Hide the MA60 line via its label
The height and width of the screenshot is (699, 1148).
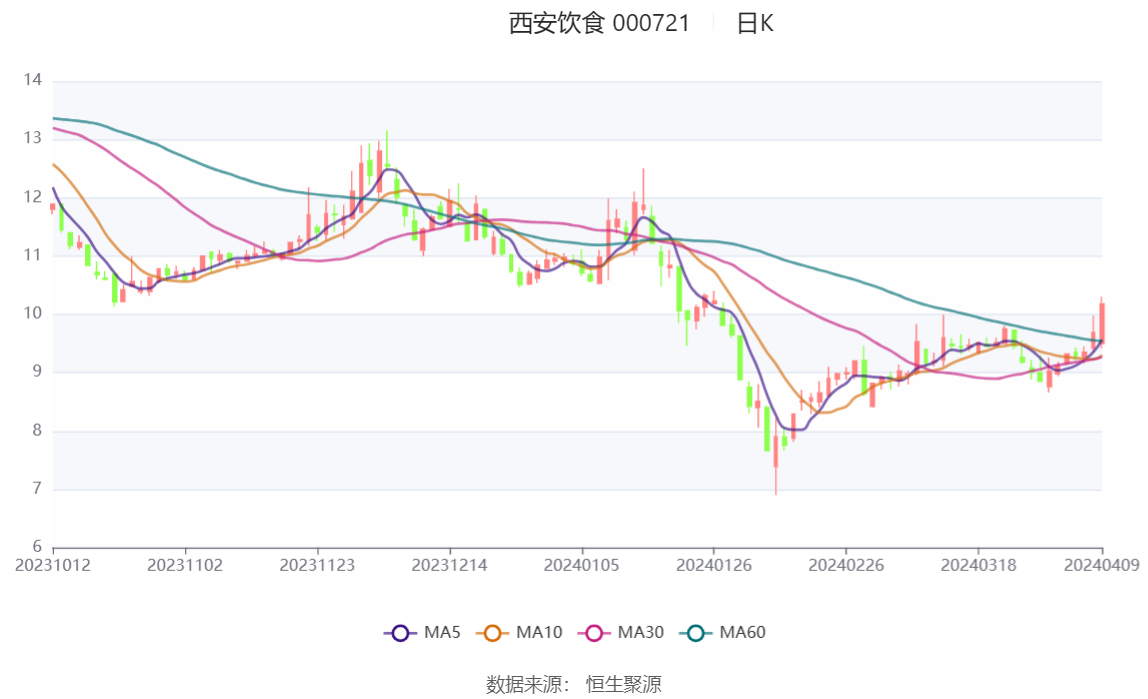click(742, 632)
